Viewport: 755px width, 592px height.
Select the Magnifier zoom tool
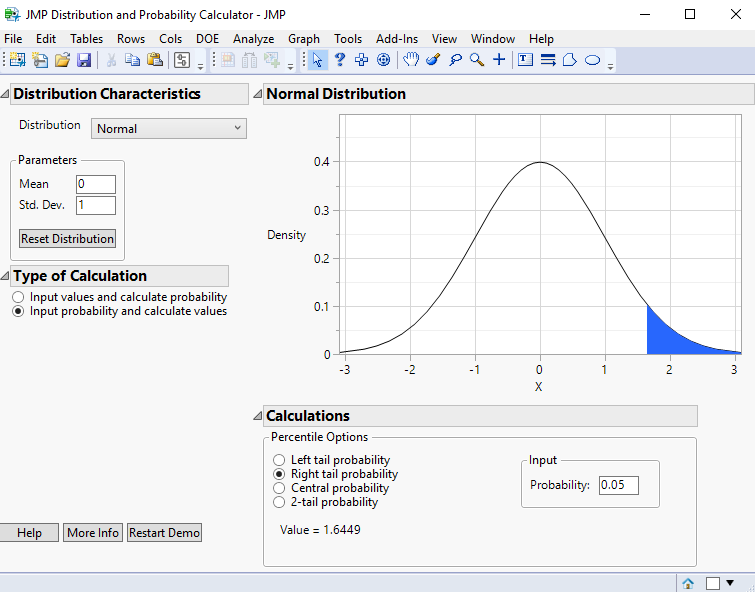click(477, 60)
